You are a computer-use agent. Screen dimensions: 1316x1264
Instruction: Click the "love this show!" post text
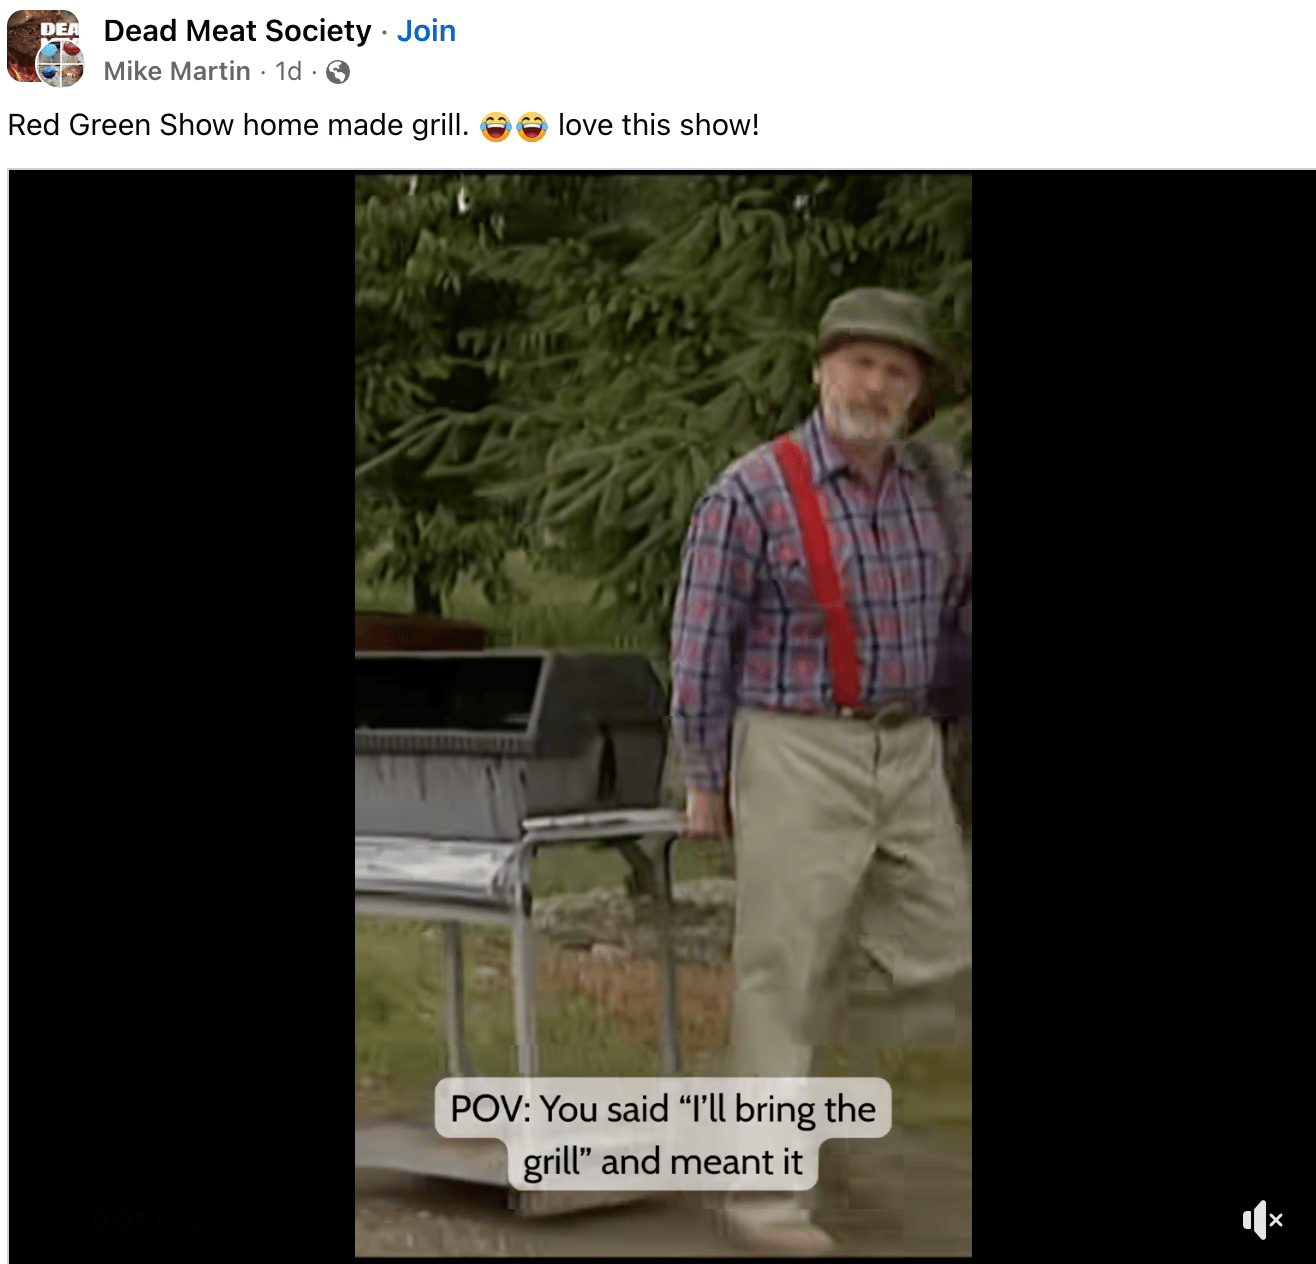tap(659, 125)
